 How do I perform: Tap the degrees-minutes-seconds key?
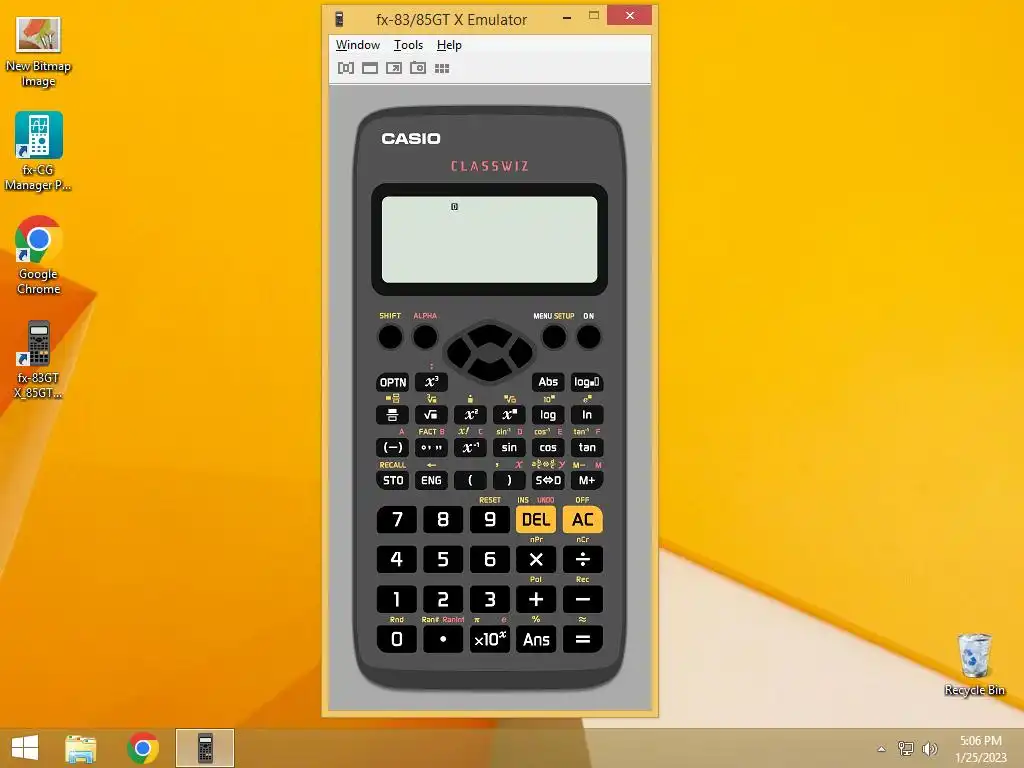click(x=432, y=447)
